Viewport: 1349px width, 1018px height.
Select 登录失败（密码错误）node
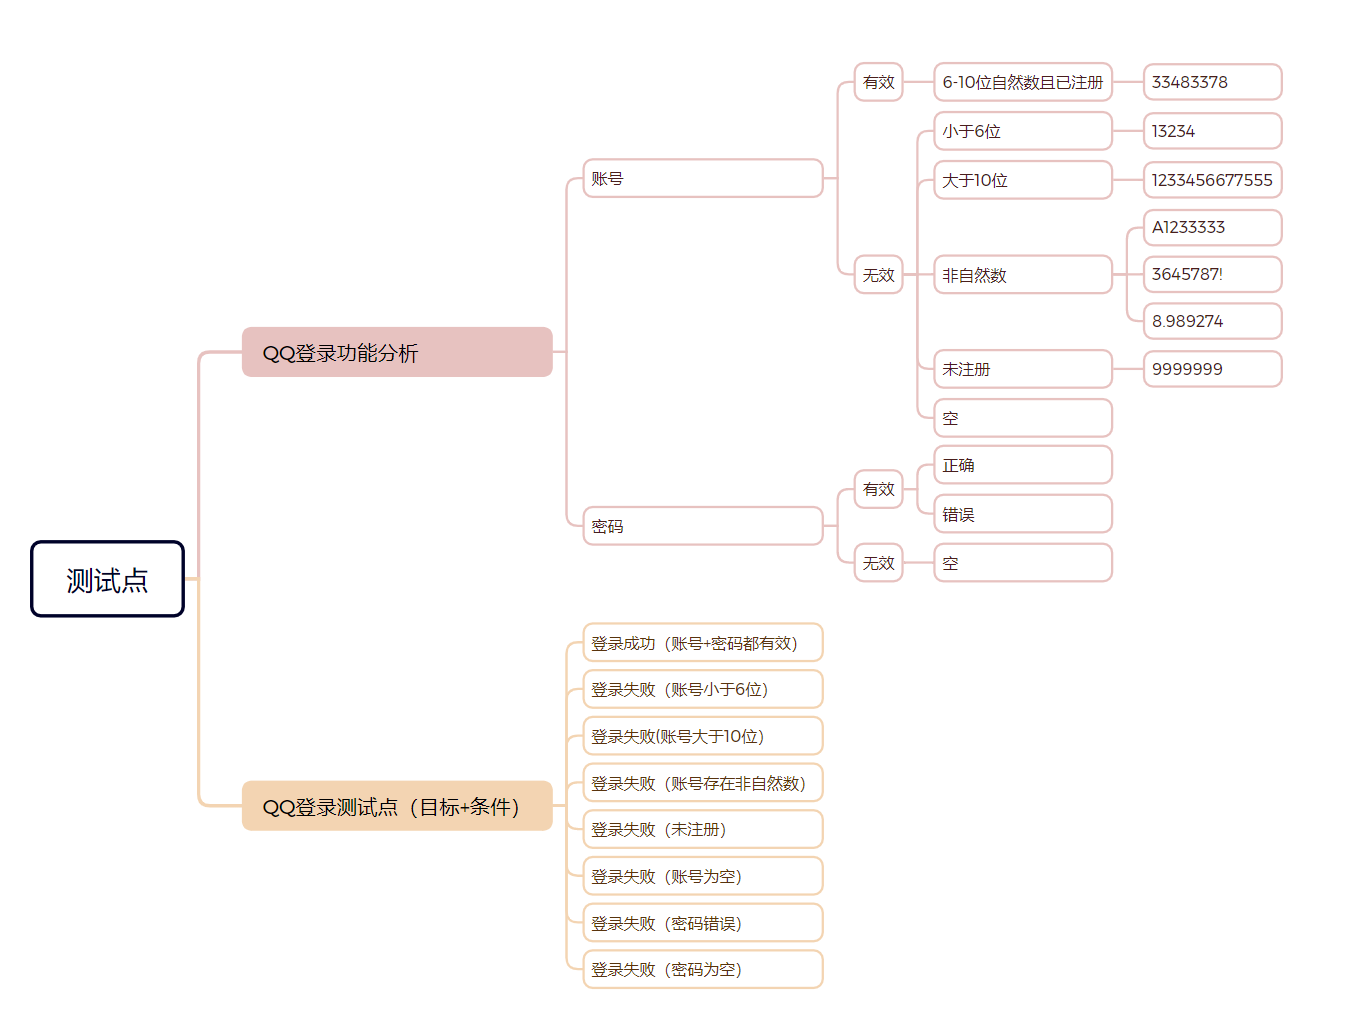[703, 923]
